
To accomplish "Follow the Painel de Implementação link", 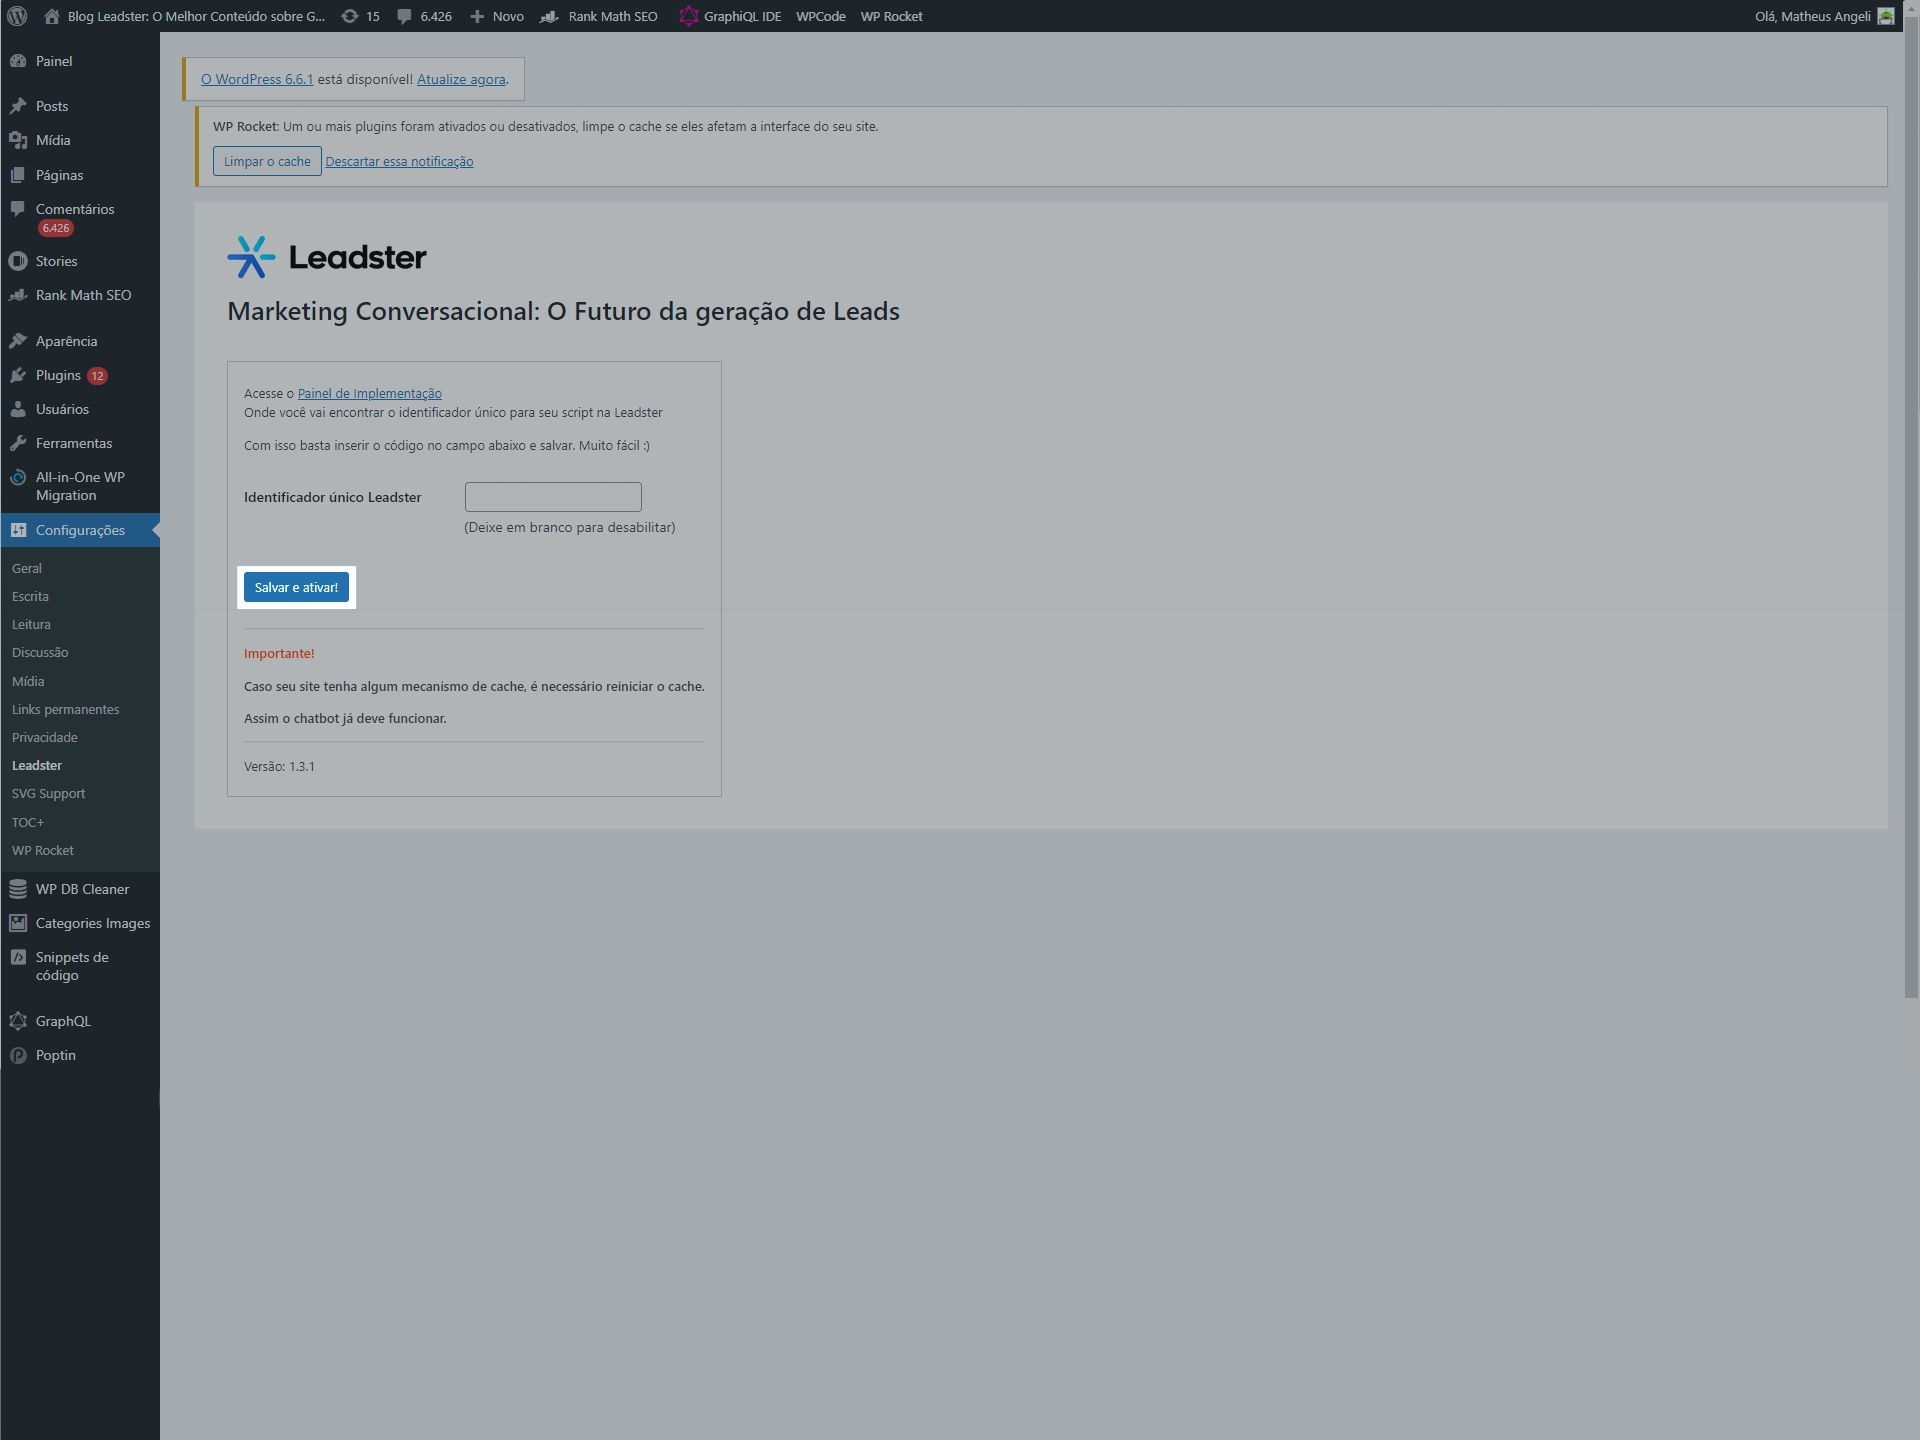I will [369, 393].
